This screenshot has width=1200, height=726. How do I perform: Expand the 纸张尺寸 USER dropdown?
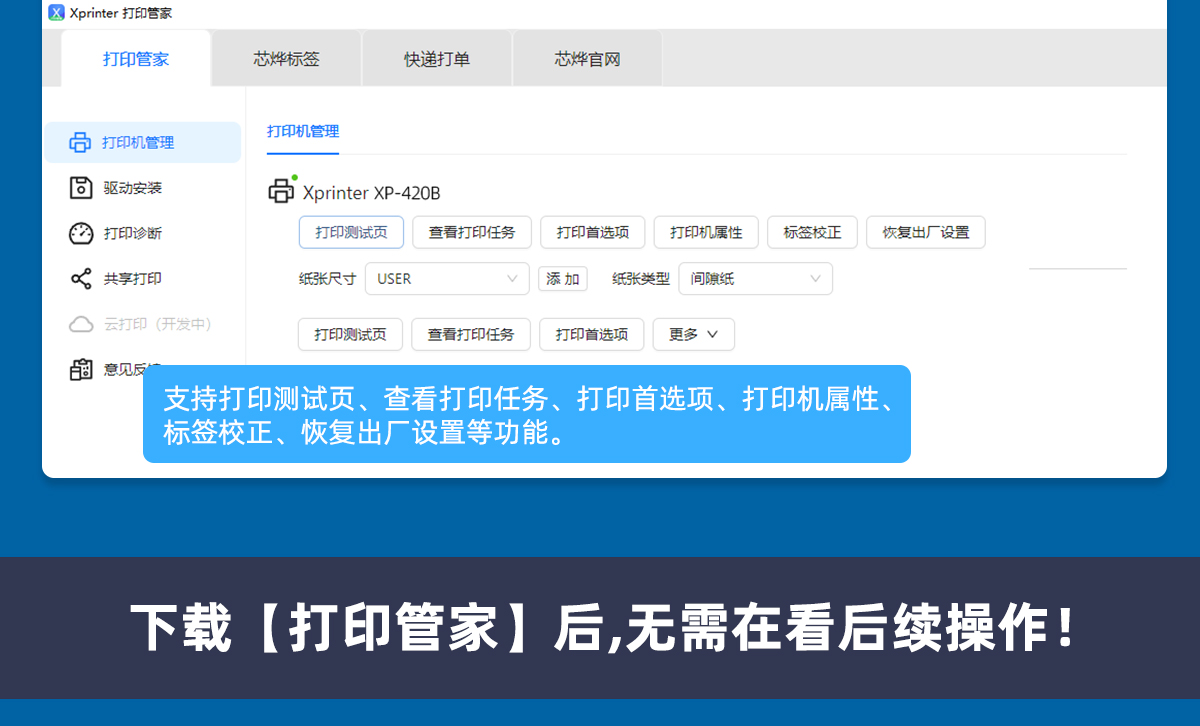(x=447, y=279)
